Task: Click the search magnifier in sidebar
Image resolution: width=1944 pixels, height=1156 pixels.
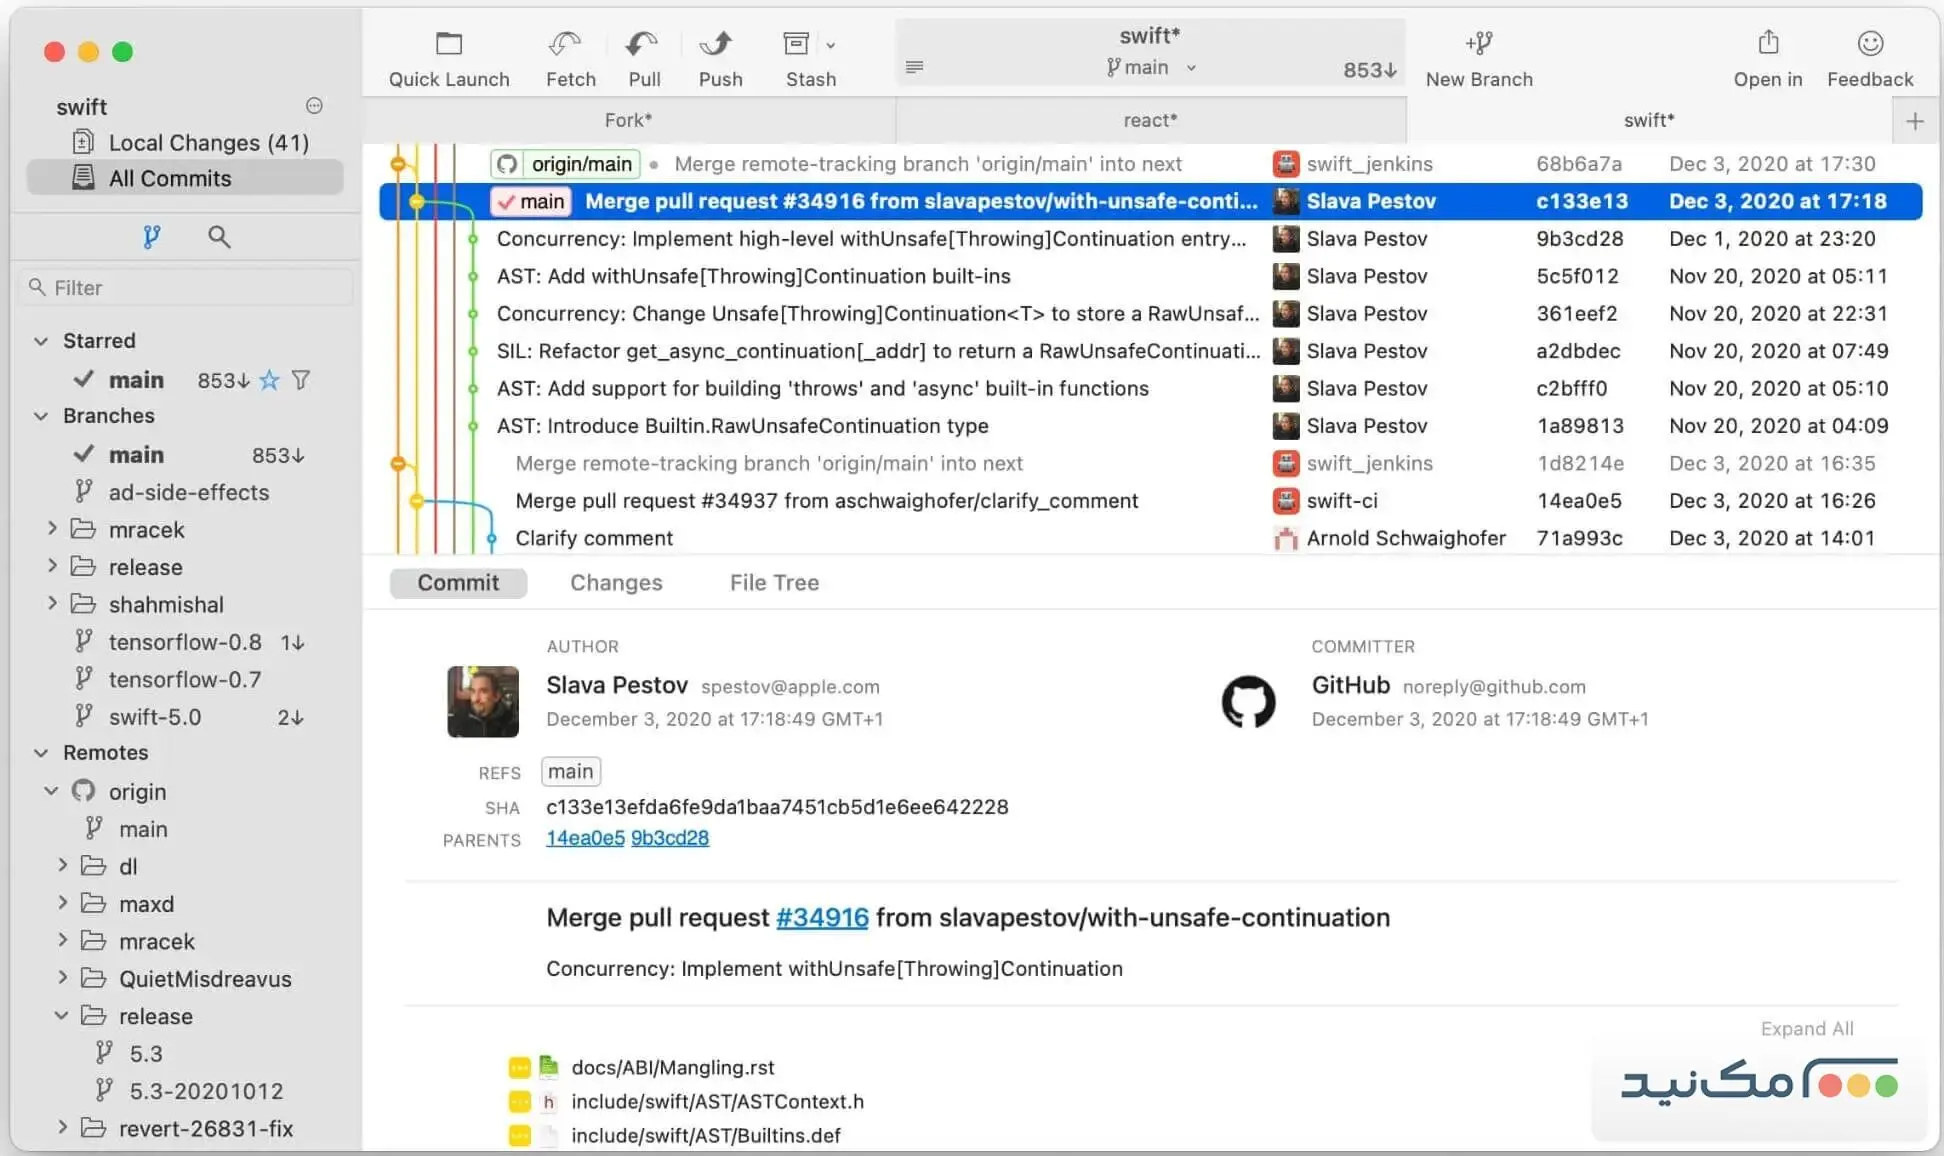Action: coord(219,237)
